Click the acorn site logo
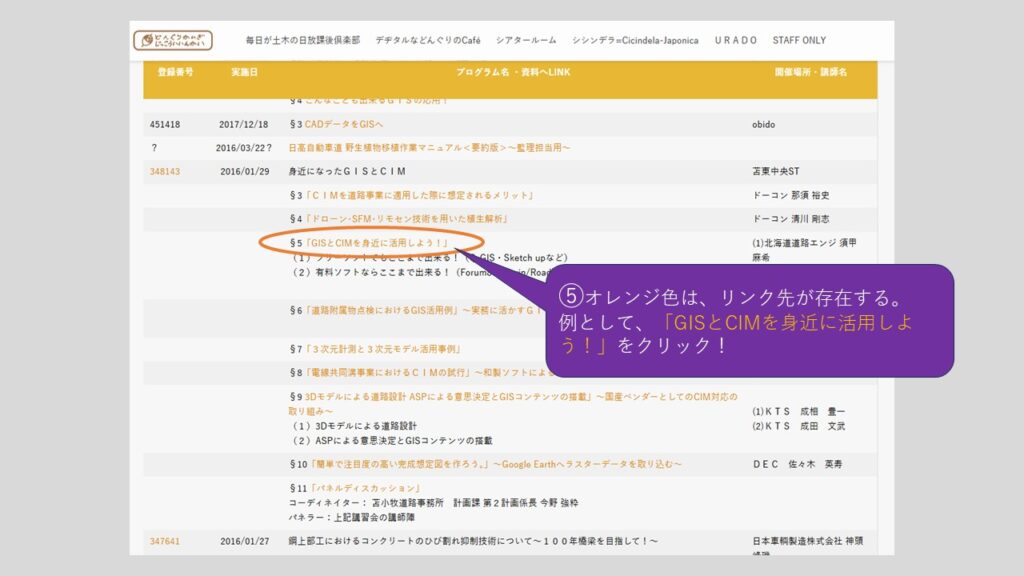This screenshot has width=1024, height=576. click(172, 41)
